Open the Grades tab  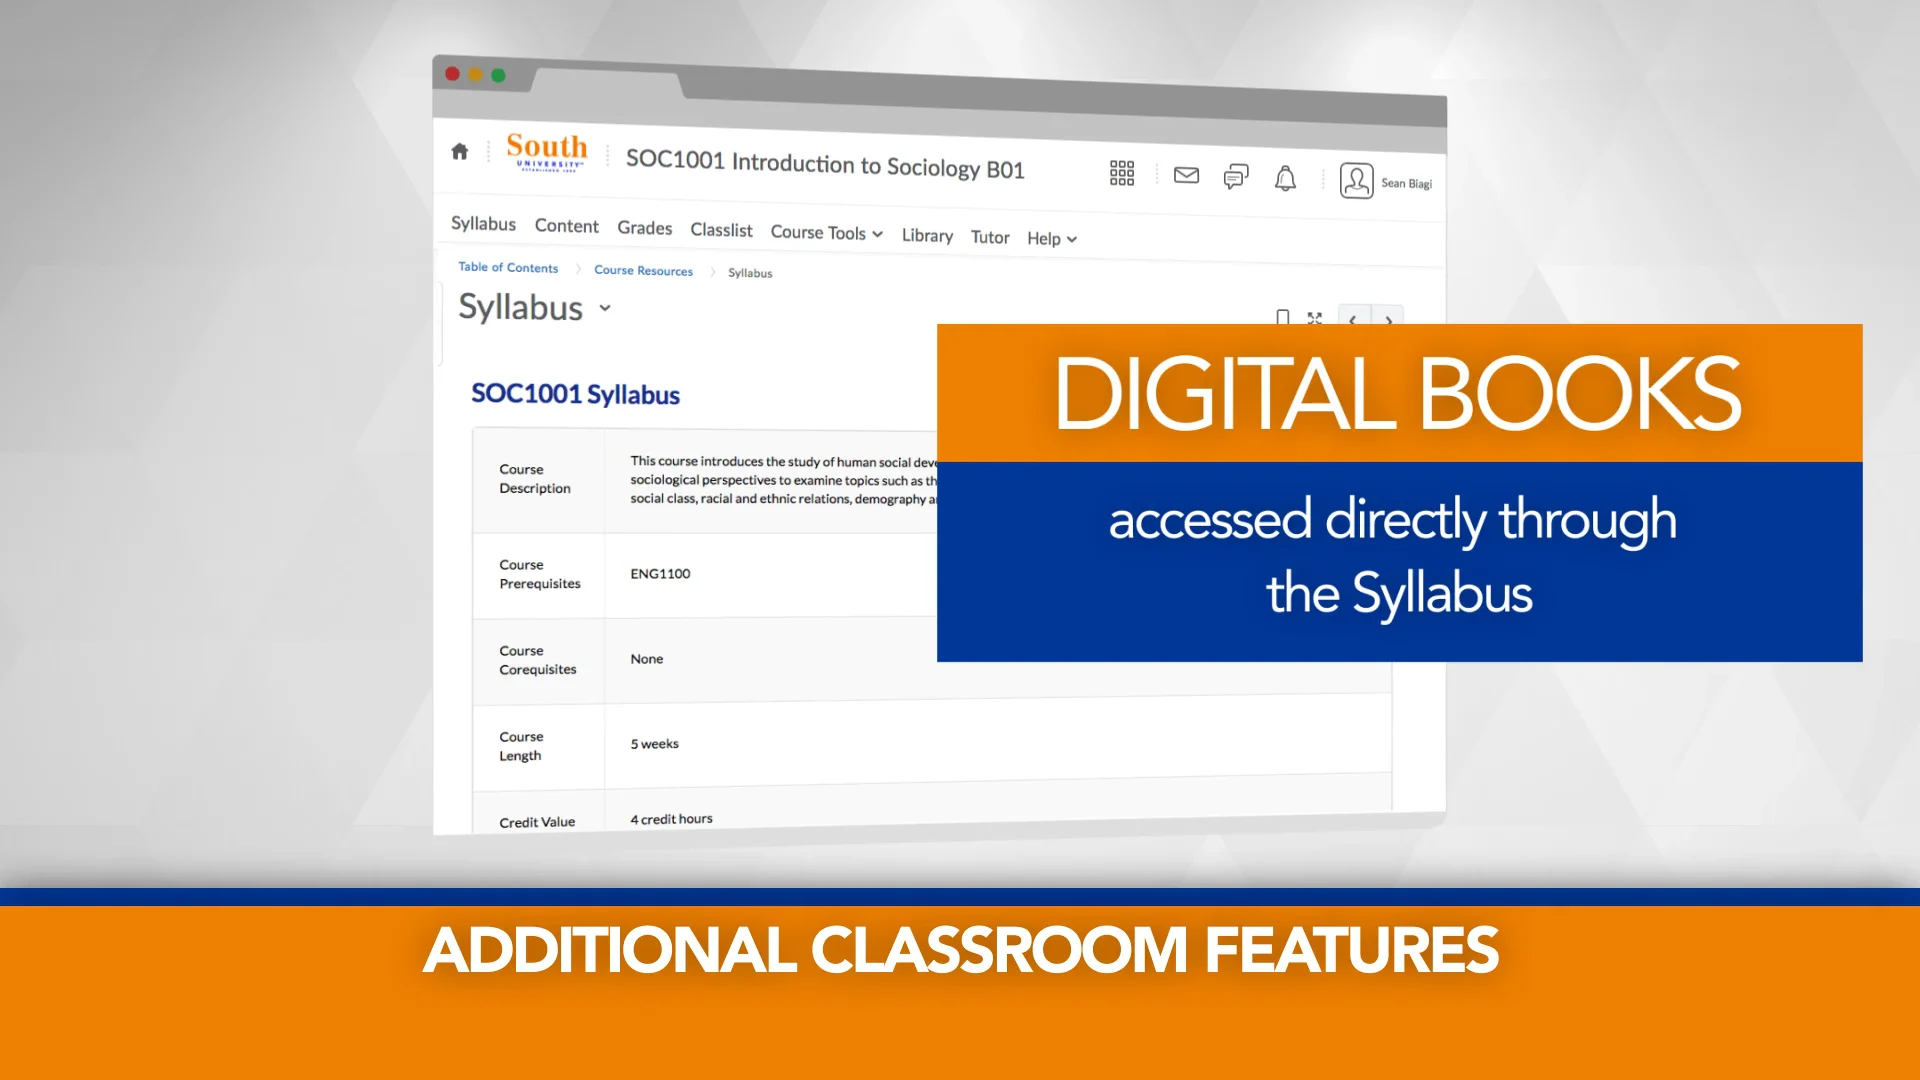click(644, 228)
